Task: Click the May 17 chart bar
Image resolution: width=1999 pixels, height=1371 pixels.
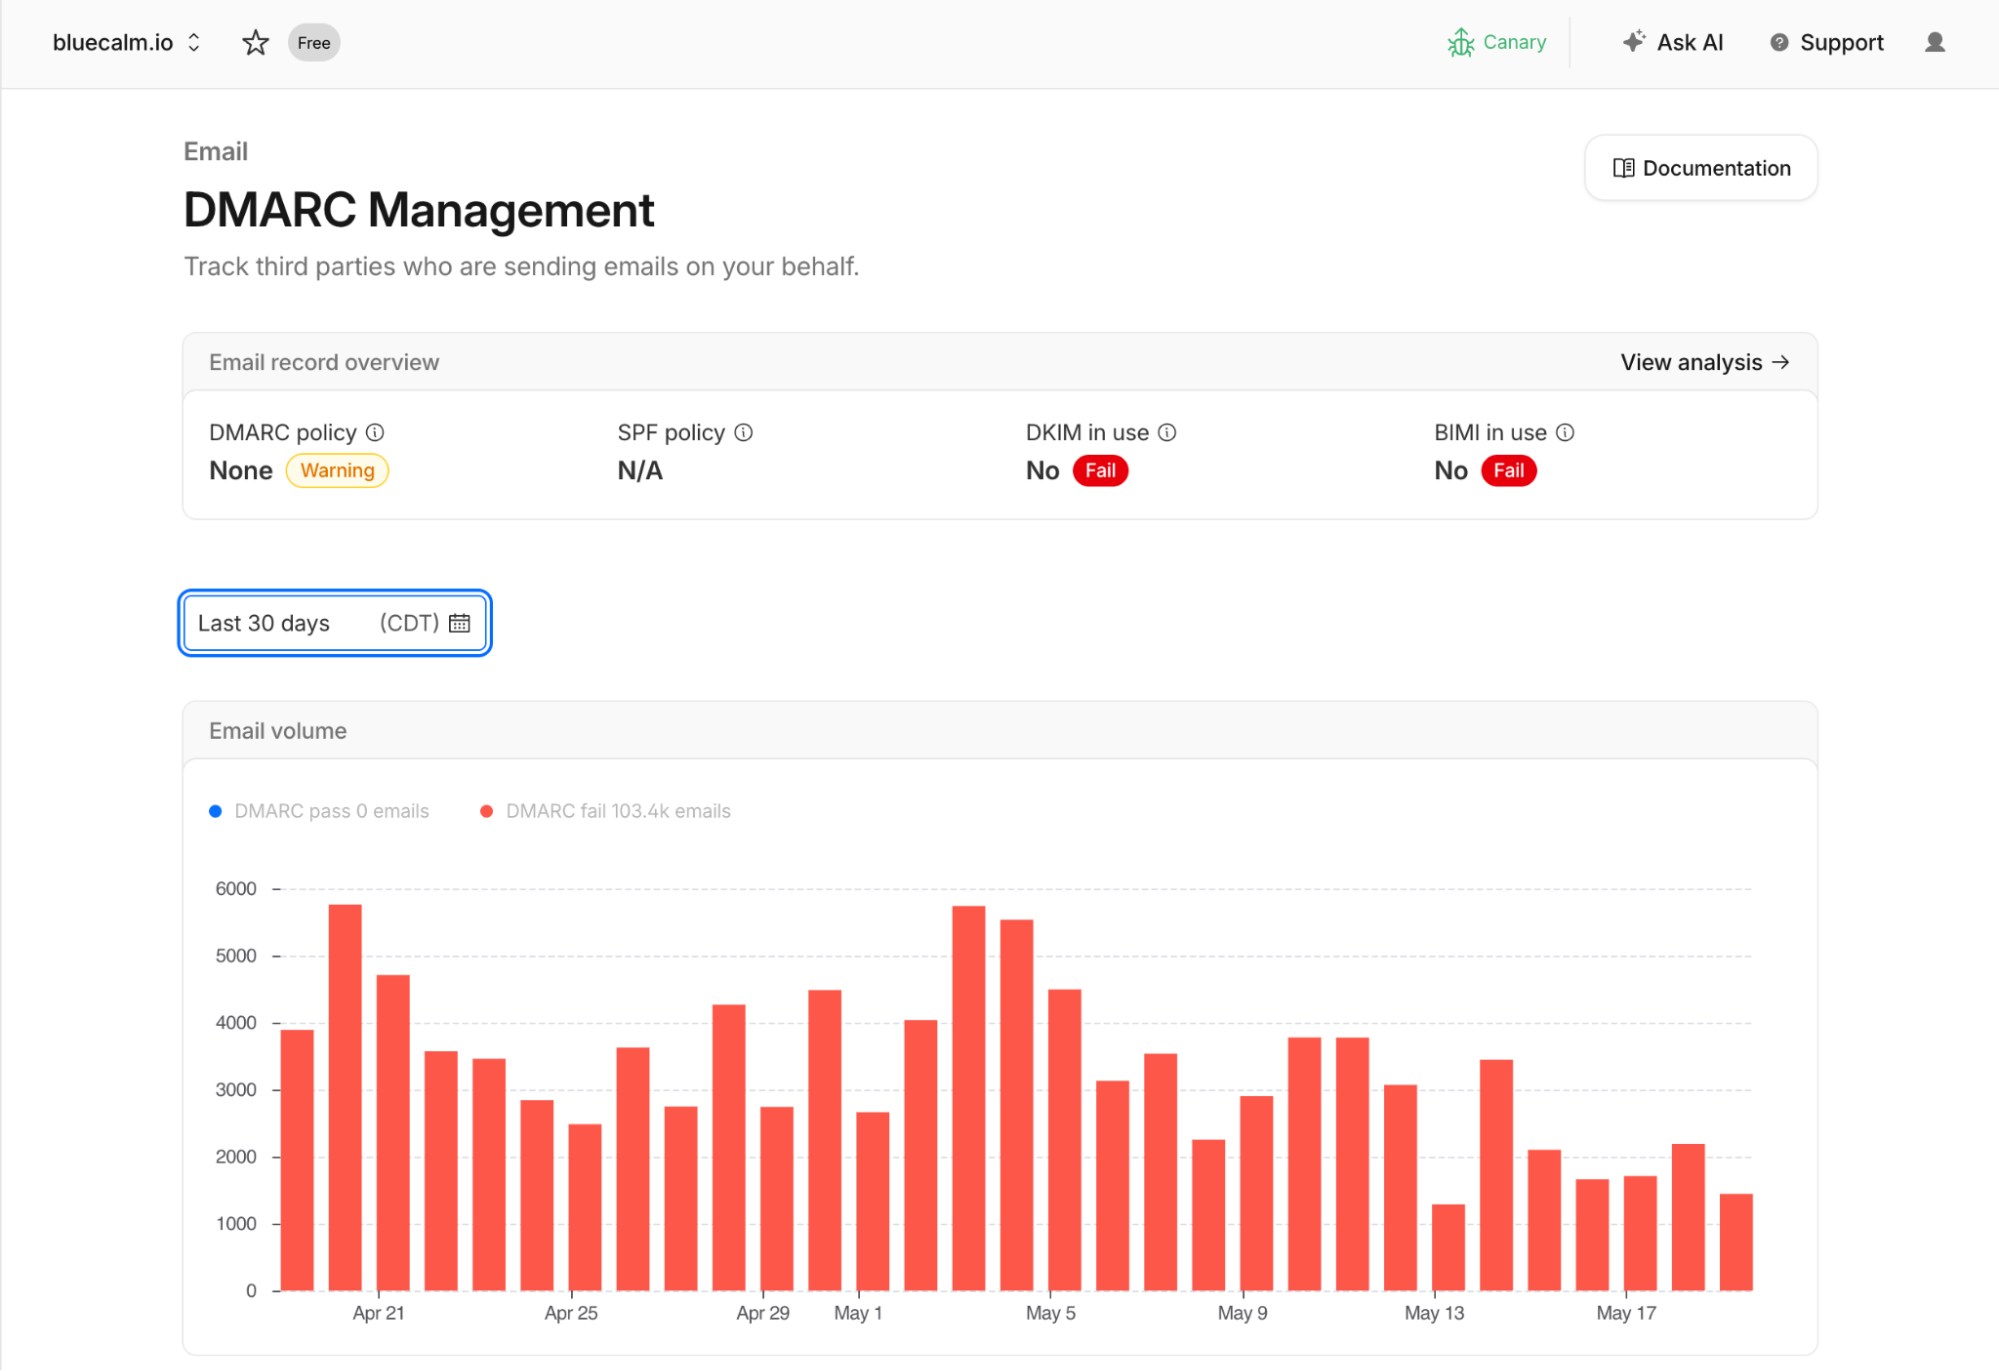Action: pyautogui.click(x=1640, y=1233)
